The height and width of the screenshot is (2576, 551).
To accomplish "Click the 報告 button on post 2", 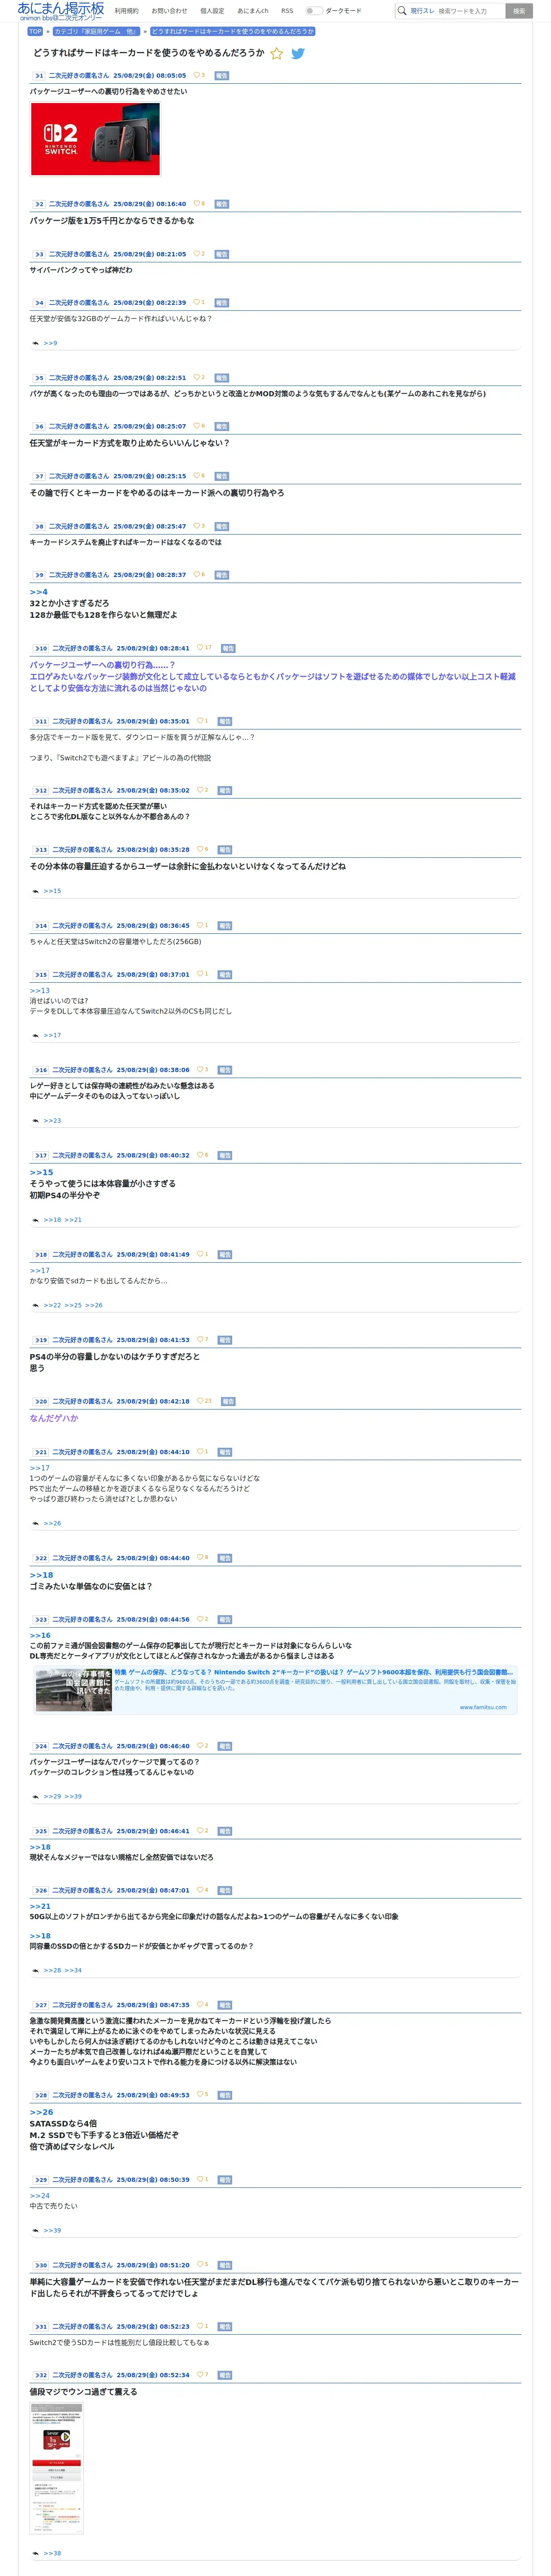I will click(x=222, y=204).
